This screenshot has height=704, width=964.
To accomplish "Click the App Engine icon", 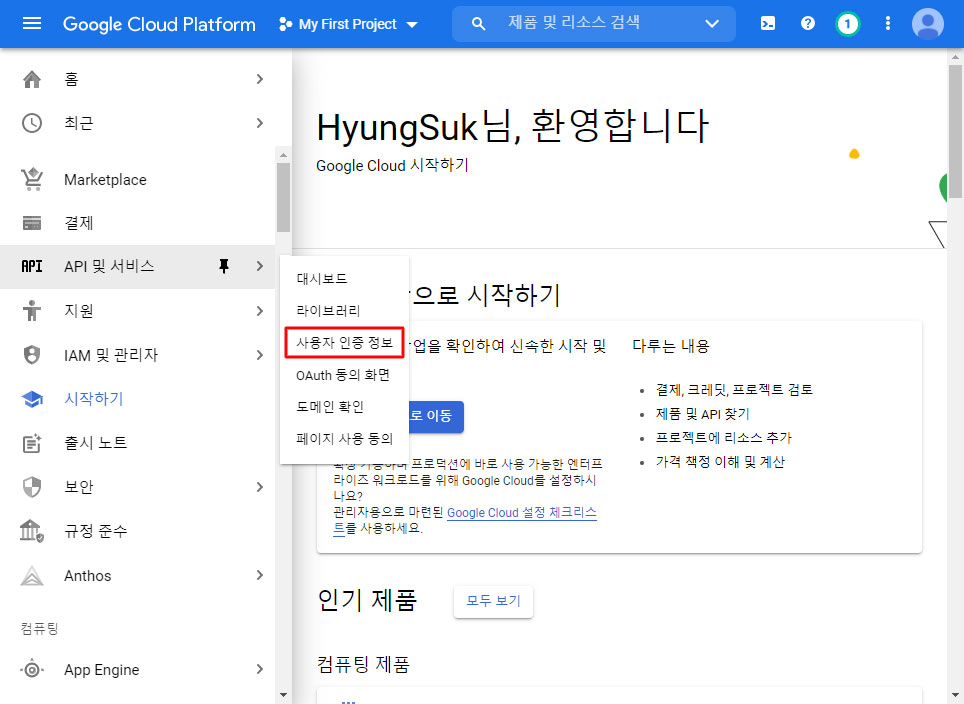I will pyautogui.click(x=32, y=669).
